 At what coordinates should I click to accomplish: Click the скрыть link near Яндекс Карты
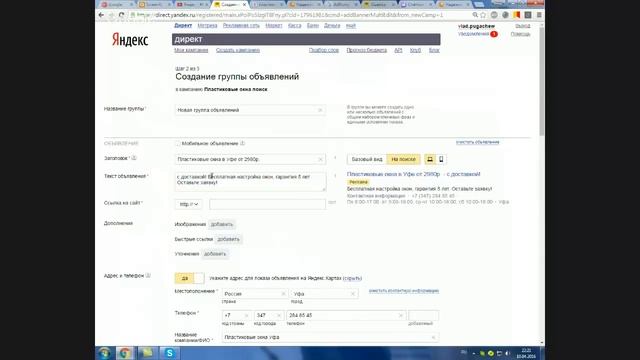pos(352,278)
